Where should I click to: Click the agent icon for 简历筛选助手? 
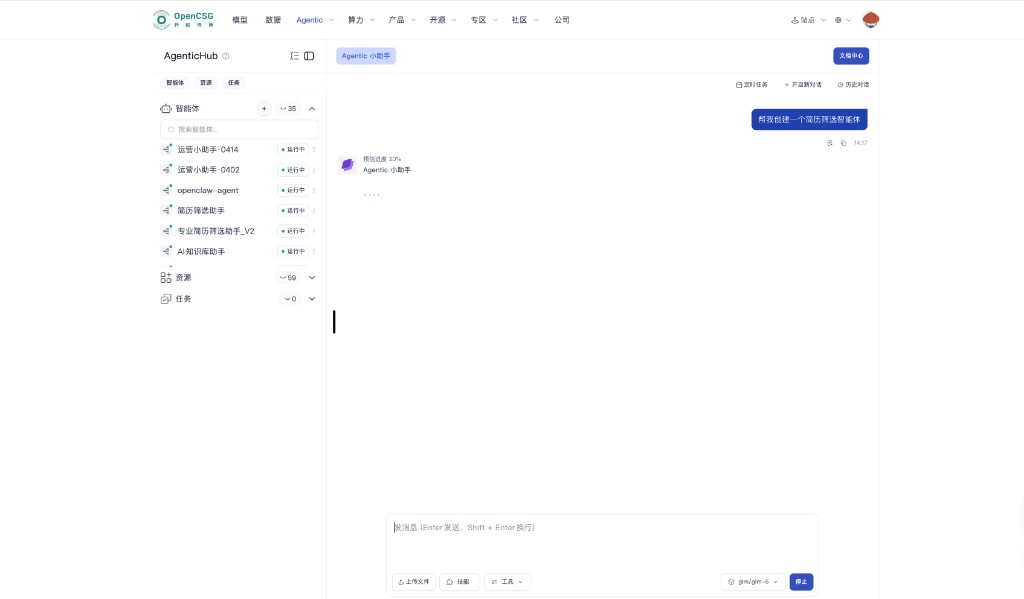coord(167,210)
